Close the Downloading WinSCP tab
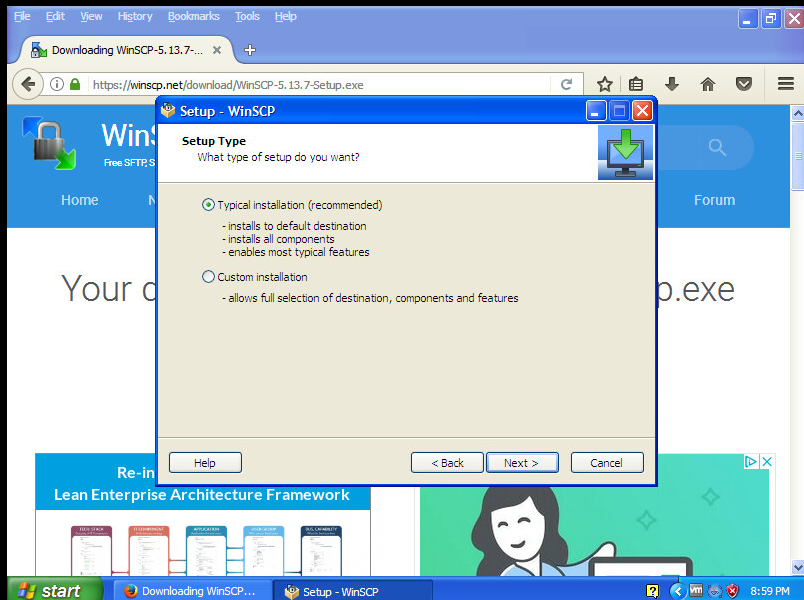Image resolution: width=804 pixels, height=600 pixels. [217, 50]
